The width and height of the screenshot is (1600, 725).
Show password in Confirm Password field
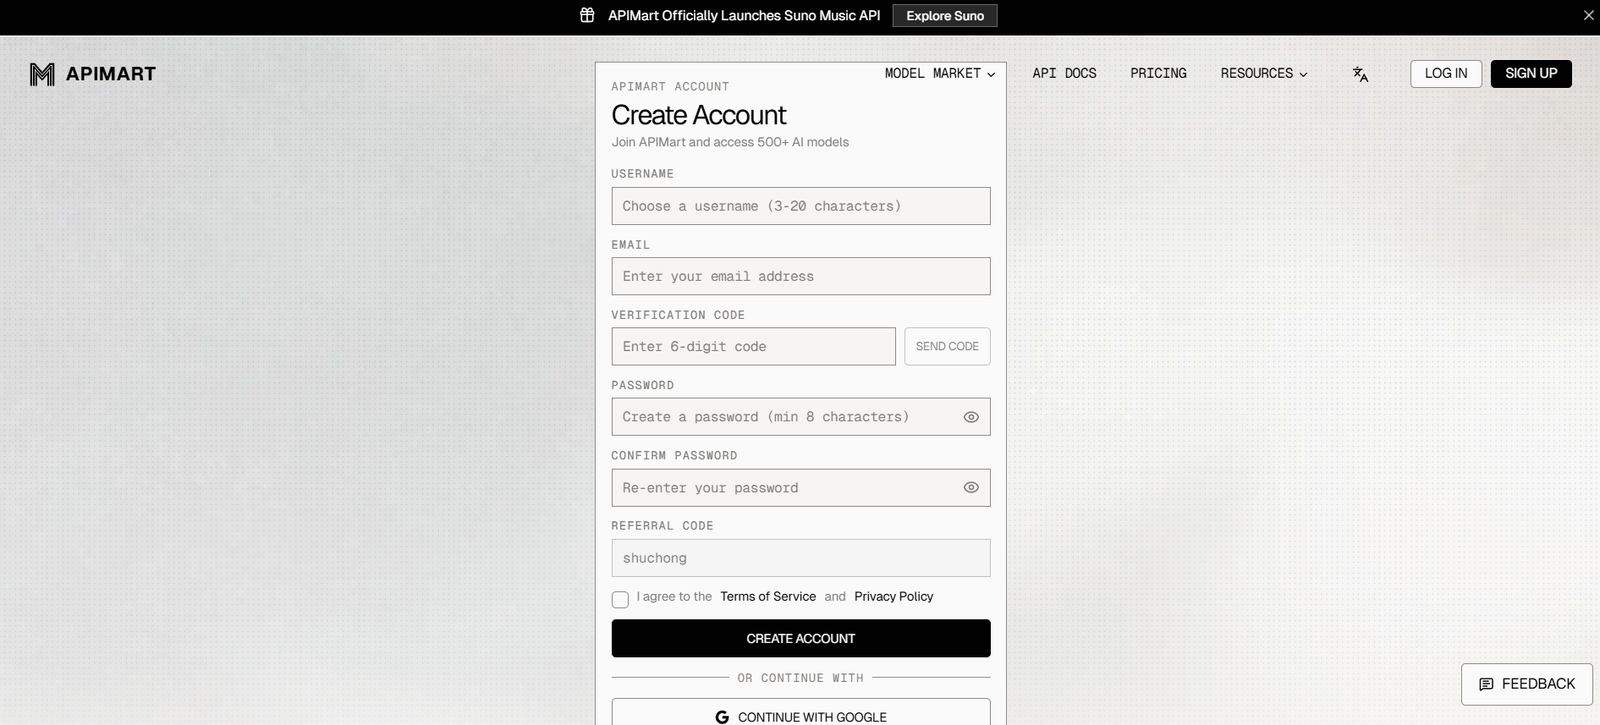[971, 488]
